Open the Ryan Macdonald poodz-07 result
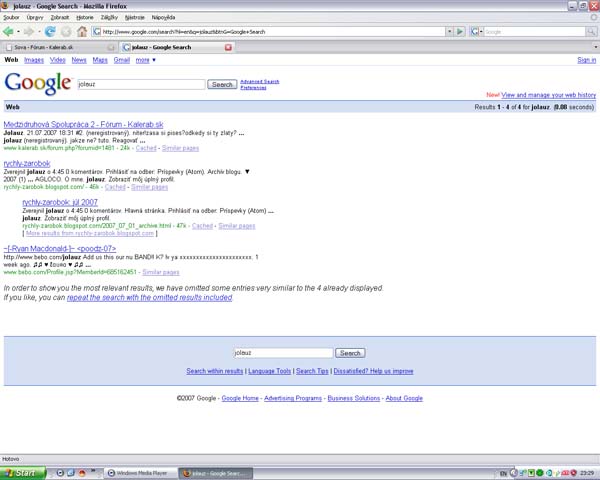This screenshot has height=480, width=600. click(x=60, y=248)
